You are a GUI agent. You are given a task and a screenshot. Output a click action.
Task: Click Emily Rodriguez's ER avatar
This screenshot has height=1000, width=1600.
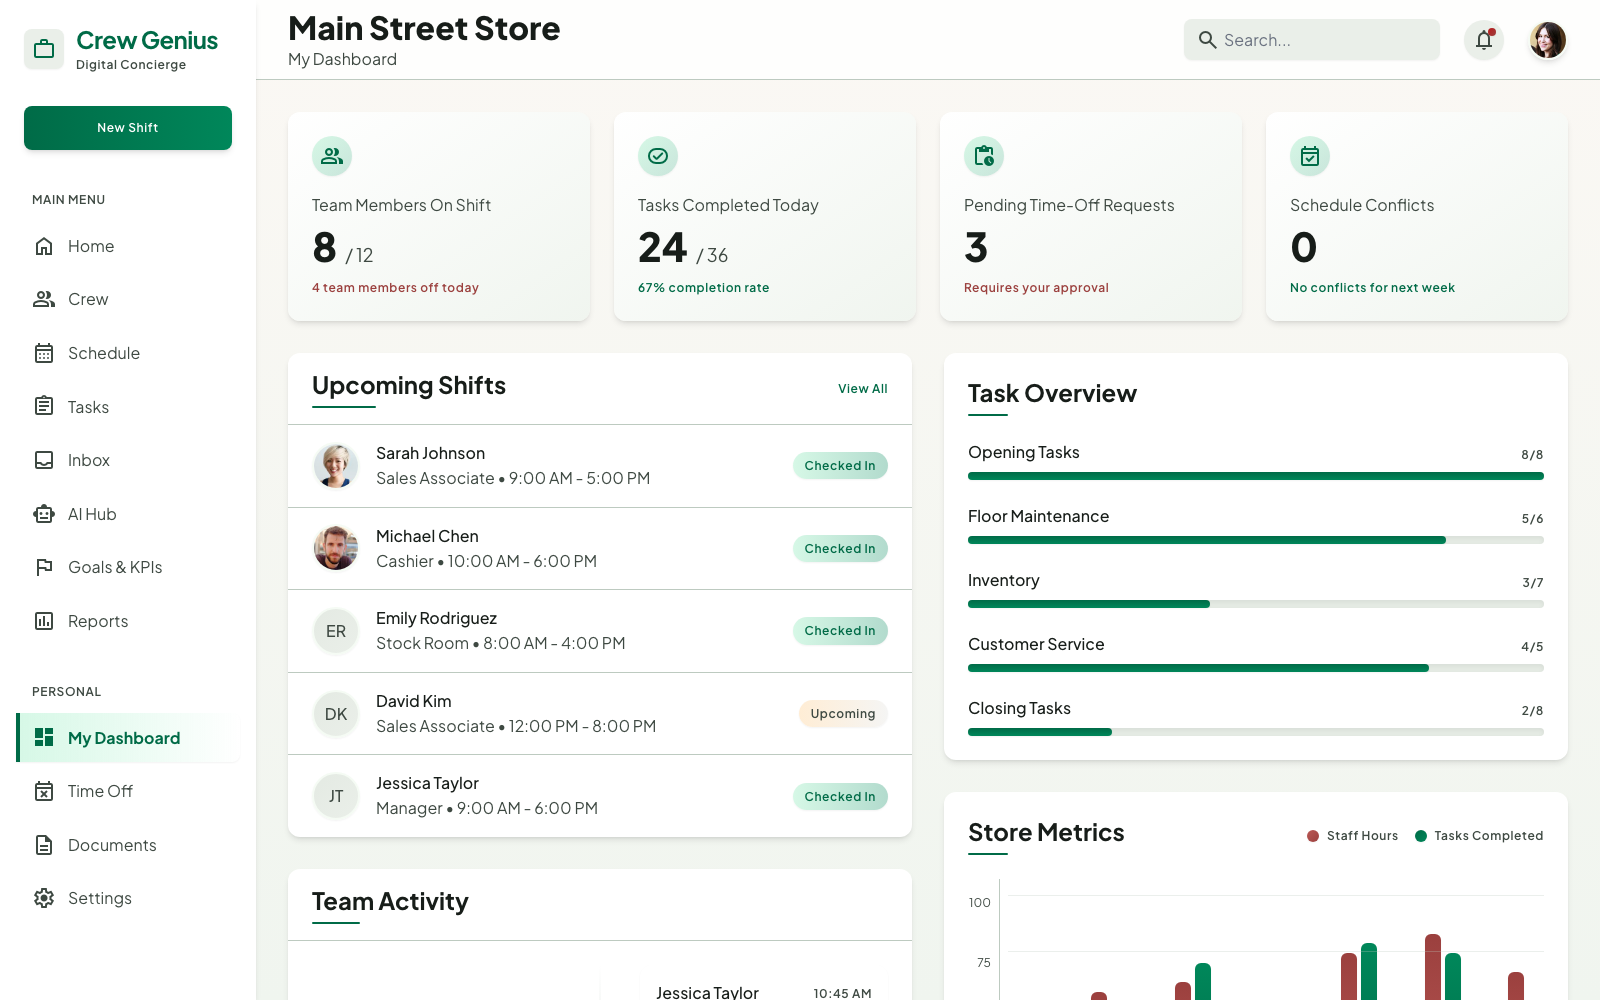click(x=336, y=631)
